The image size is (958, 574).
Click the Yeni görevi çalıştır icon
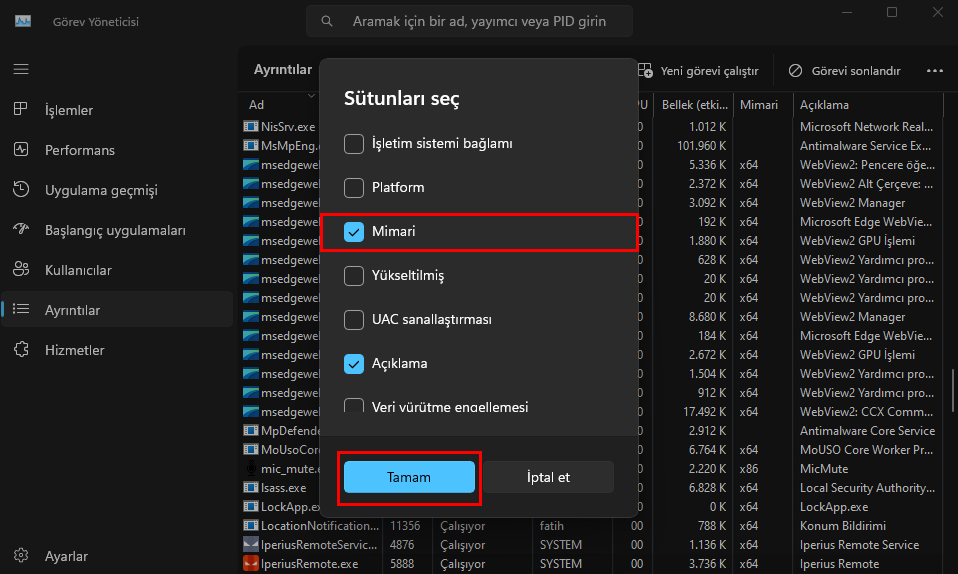[646, 70]
